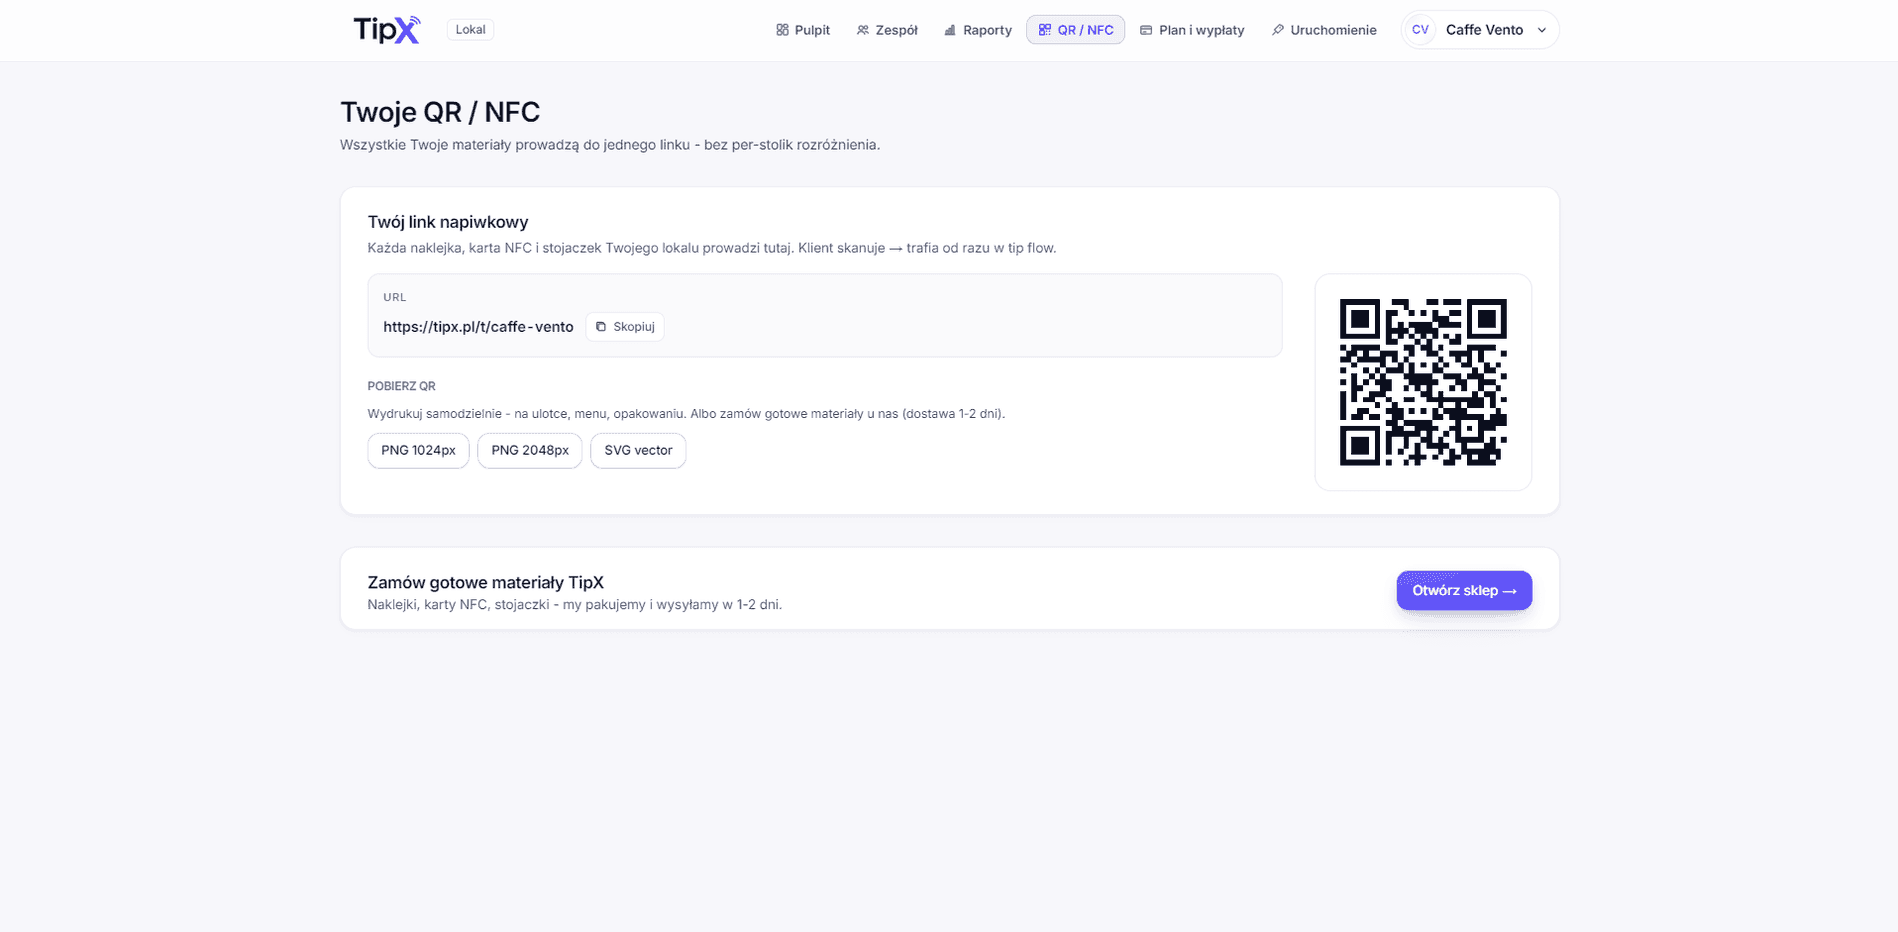1898x932 pixels.
Task: Click the TipX logo
Action: coord(387,30)
